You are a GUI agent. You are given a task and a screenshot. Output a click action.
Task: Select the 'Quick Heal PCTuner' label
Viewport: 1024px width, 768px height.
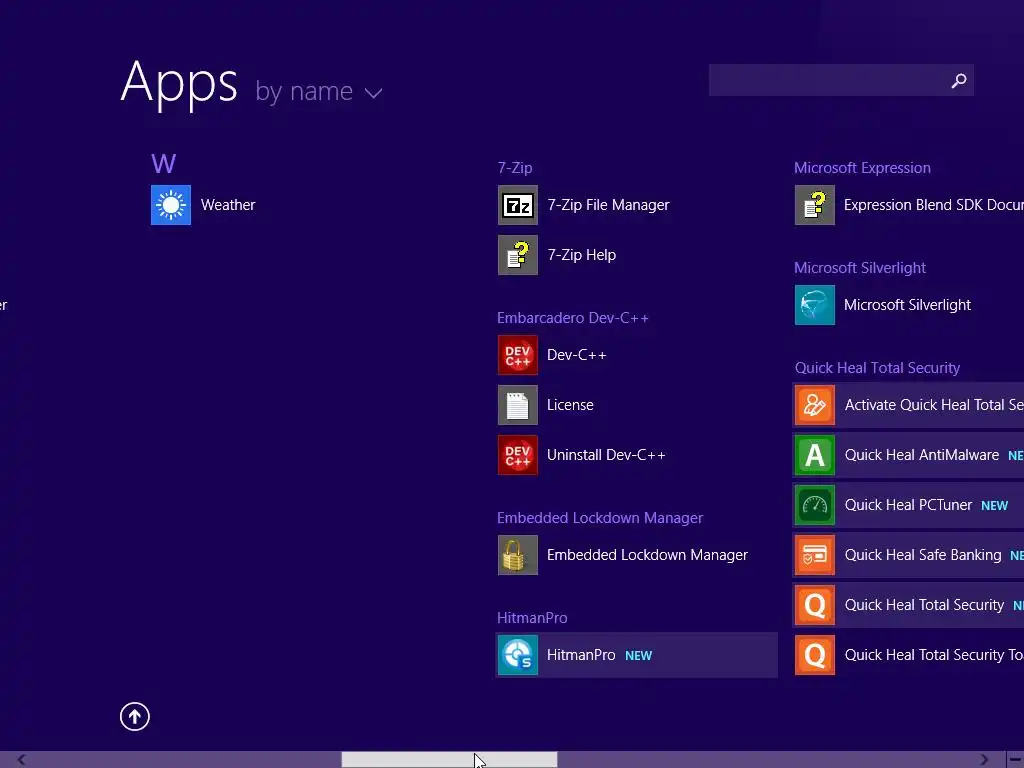tap(908, 505)
